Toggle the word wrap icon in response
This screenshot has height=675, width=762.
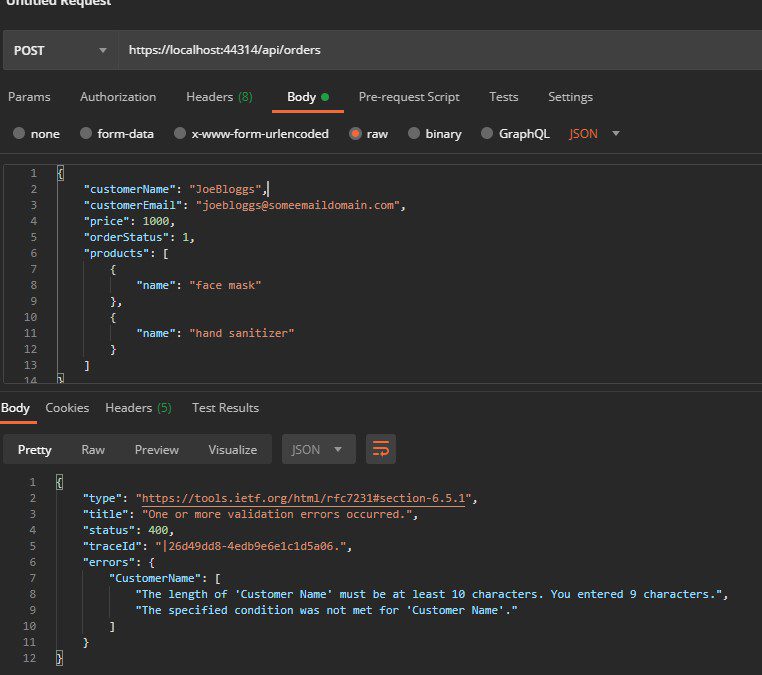point(381,450)
